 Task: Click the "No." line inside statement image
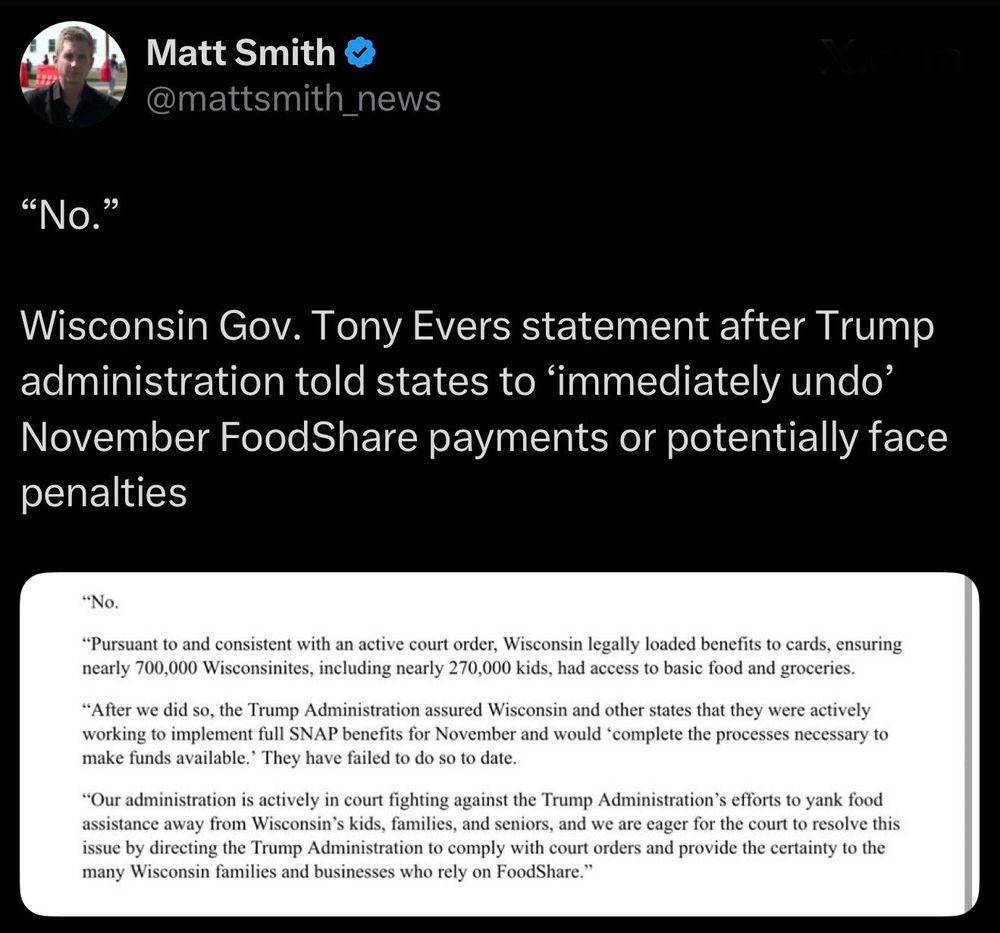(100, 602)
